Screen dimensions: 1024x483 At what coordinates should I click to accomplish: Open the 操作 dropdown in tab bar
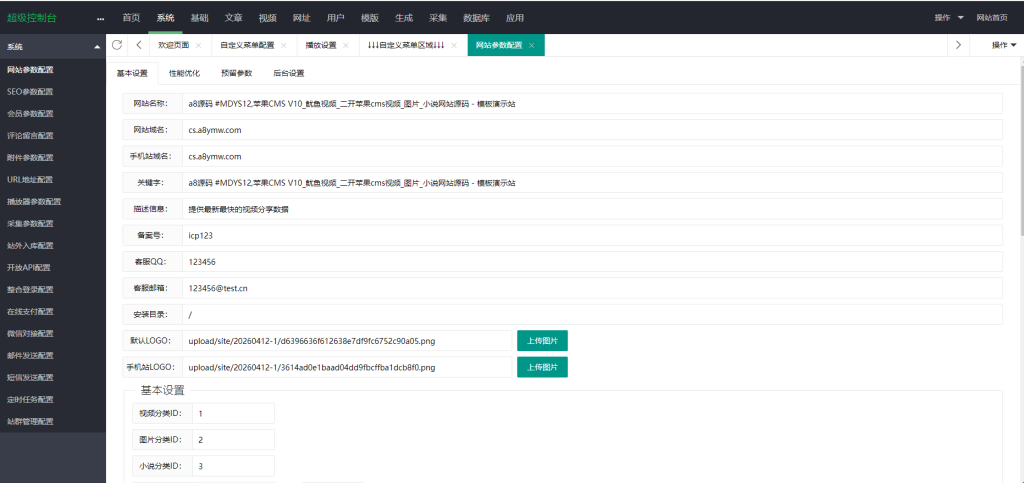[x=1003, y=46]
